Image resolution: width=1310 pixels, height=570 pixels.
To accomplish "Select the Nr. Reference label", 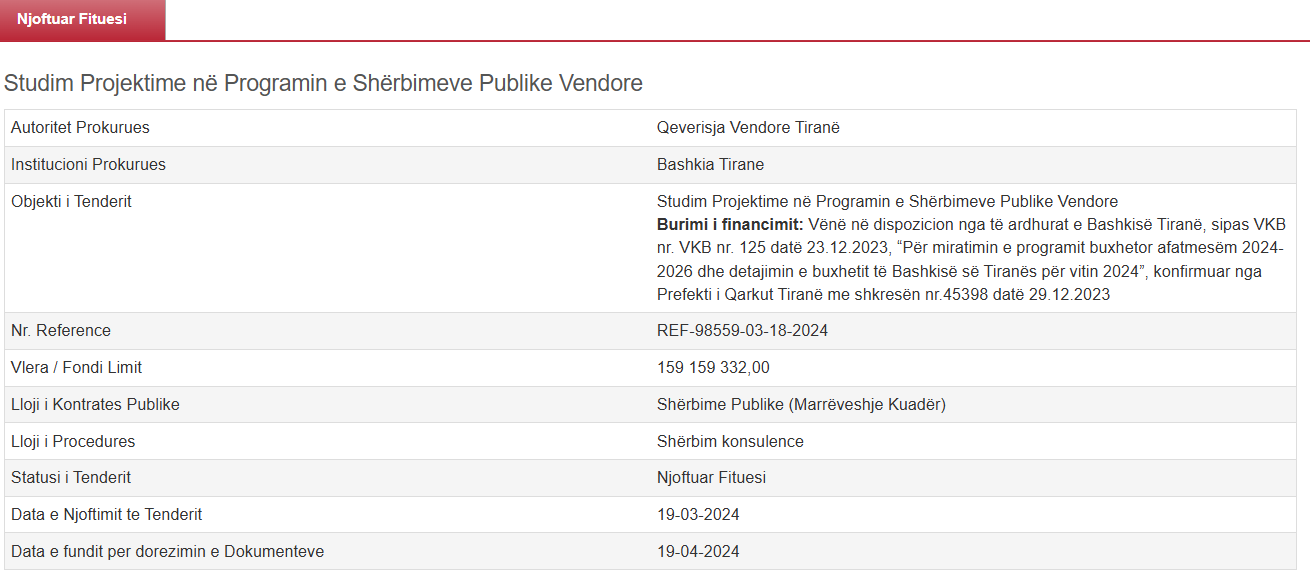I will click(x=61, y=331).
